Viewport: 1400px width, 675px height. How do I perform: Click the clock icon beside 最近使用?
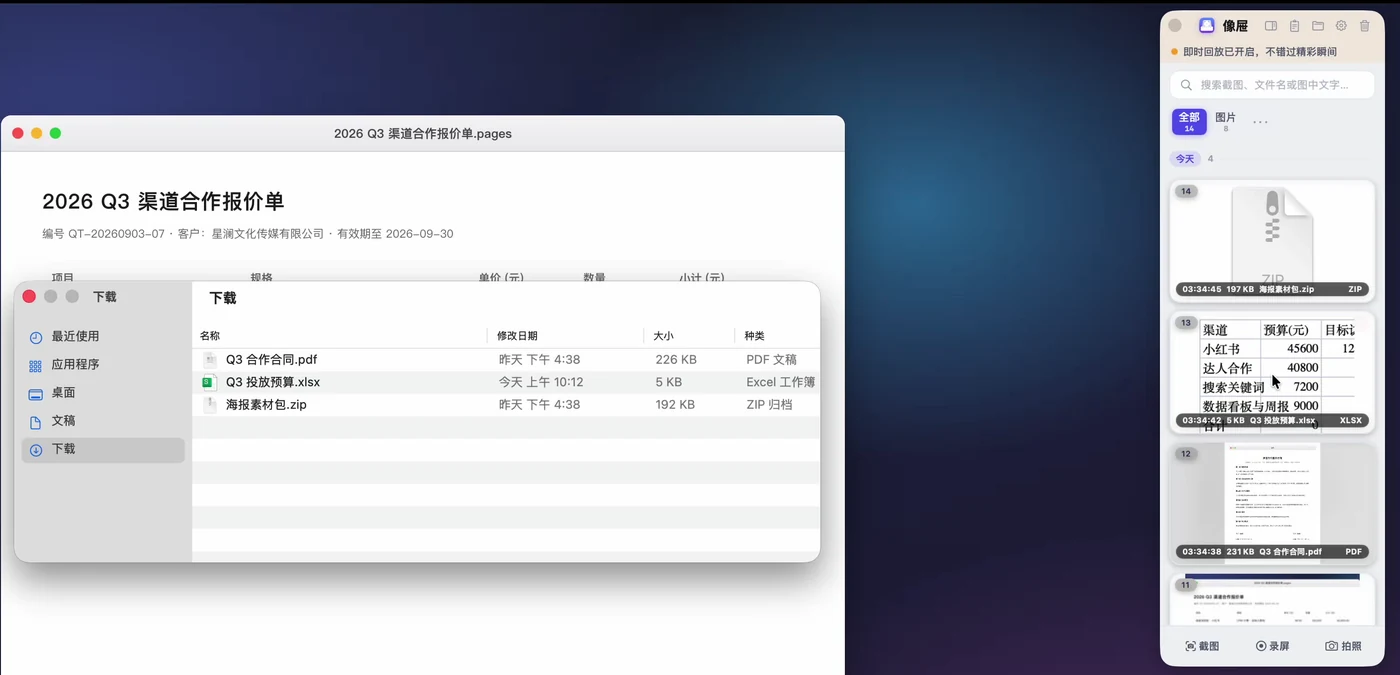point(36,338)
